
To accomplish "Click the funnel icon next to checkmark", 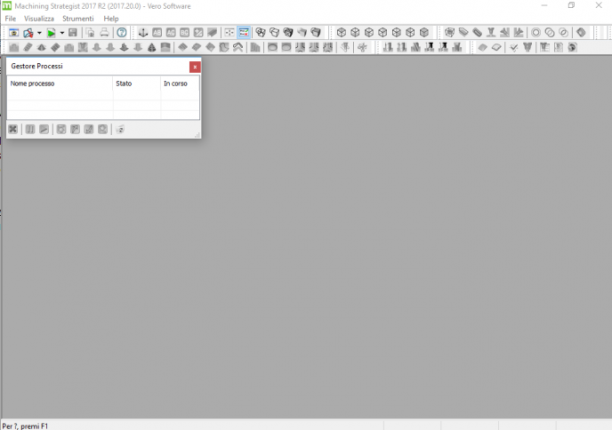I will click(x=528, y=47).
